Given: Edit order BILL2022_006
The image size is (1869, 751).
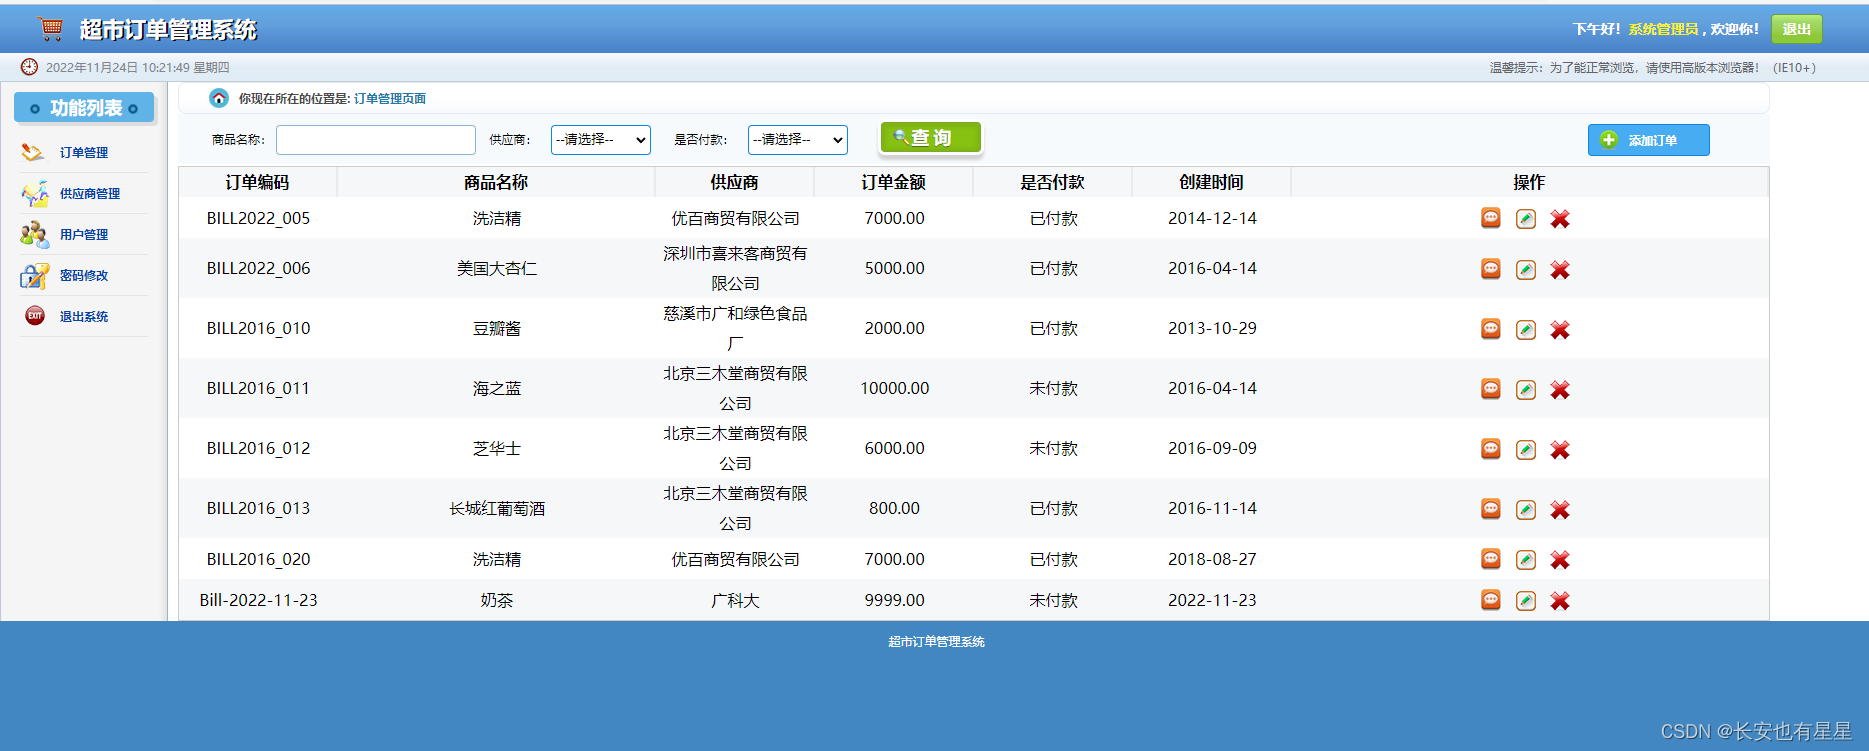Looking at the screenshot, I should click(x=1525, y=269).
